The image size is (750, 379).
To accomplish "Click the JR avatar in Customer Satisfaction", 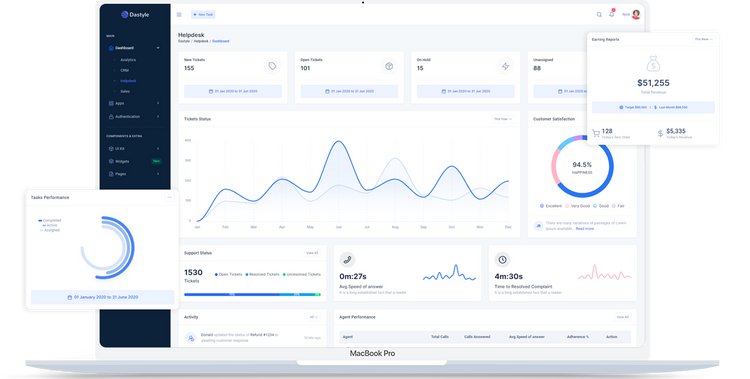I will (539, 225).
